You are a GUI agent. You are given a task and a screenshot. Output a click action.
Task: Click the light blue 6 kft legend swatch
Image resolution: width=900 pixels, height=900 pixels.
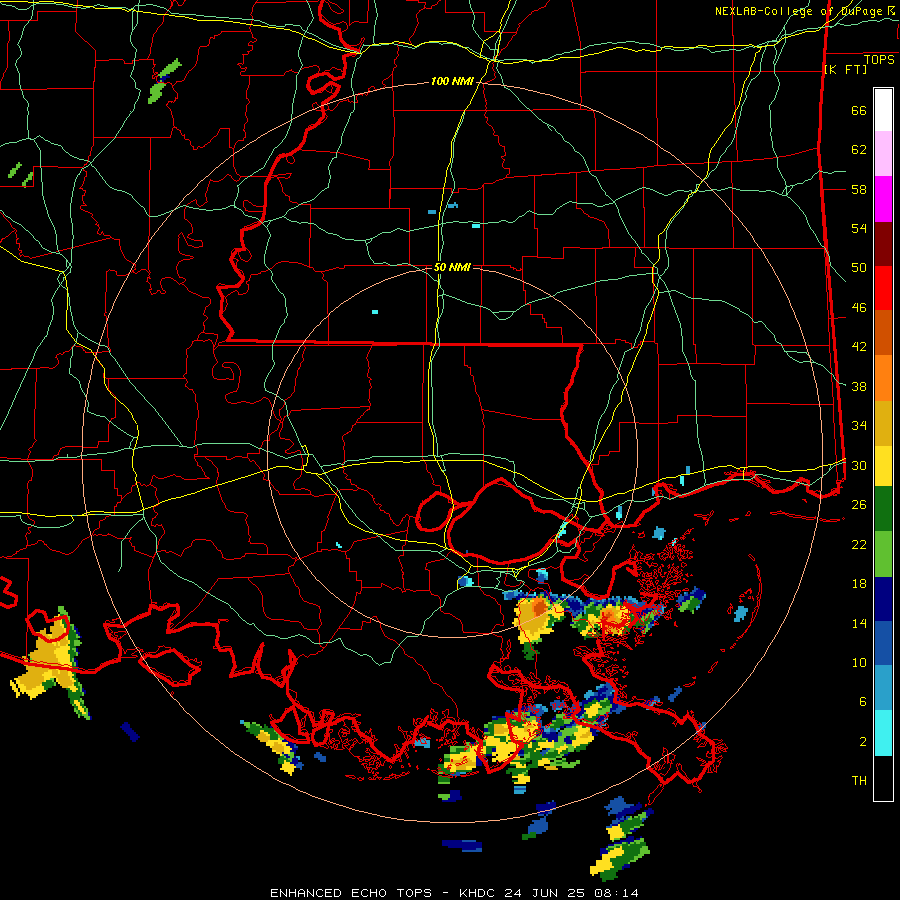click(x=883, y=688)
